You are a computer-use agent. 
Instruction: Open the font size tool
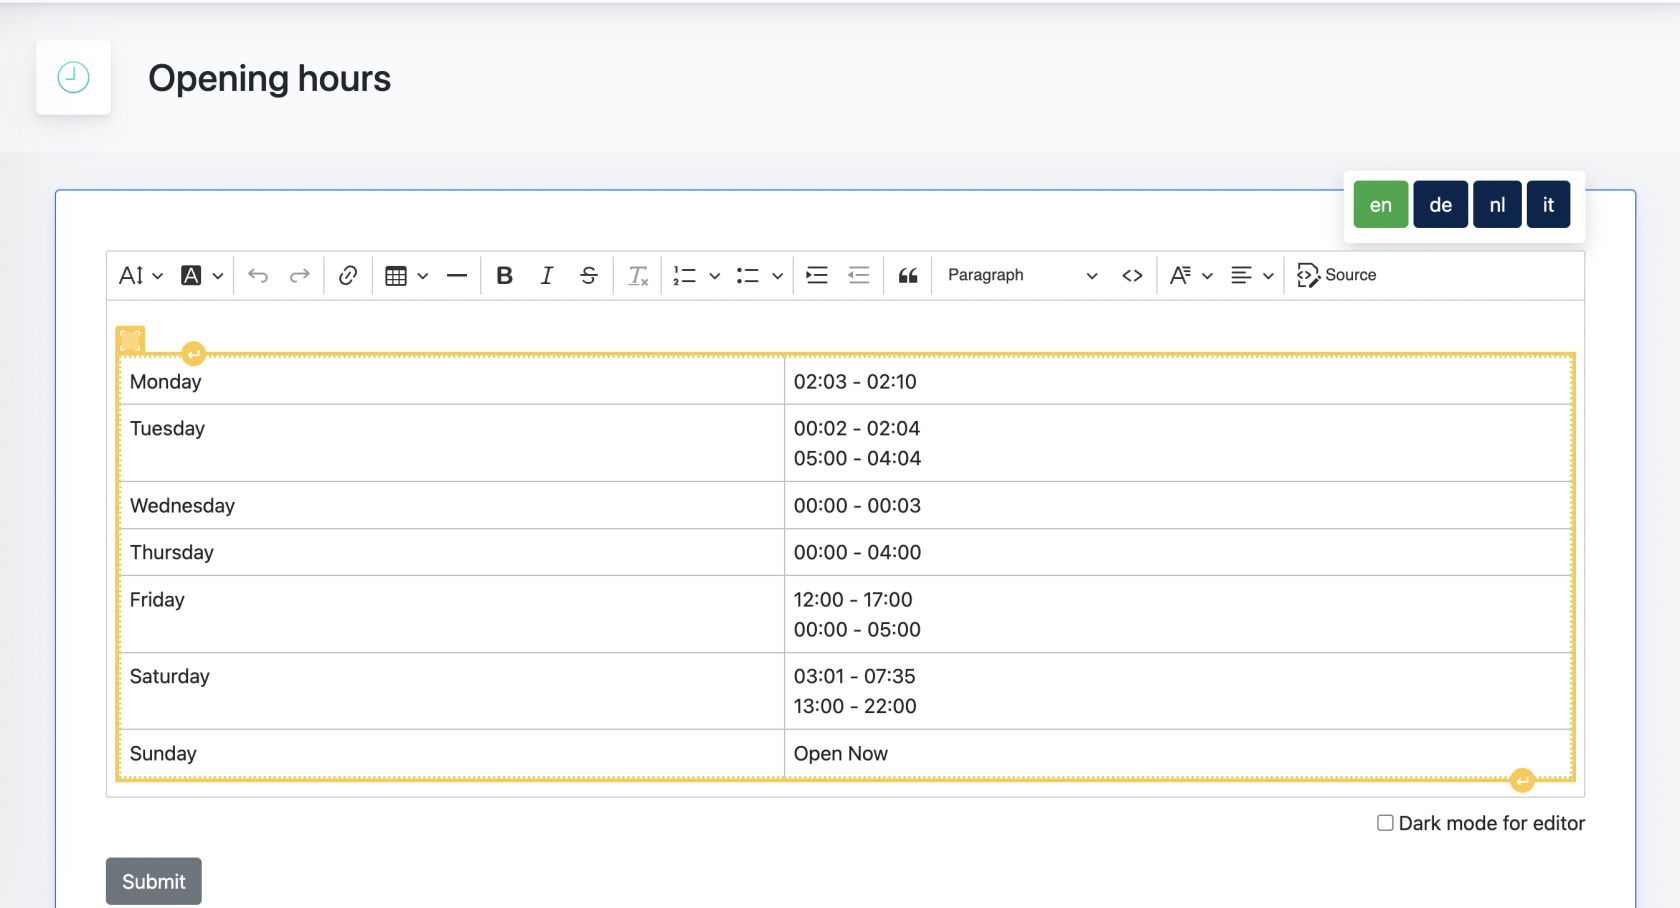tap(131, 275)
